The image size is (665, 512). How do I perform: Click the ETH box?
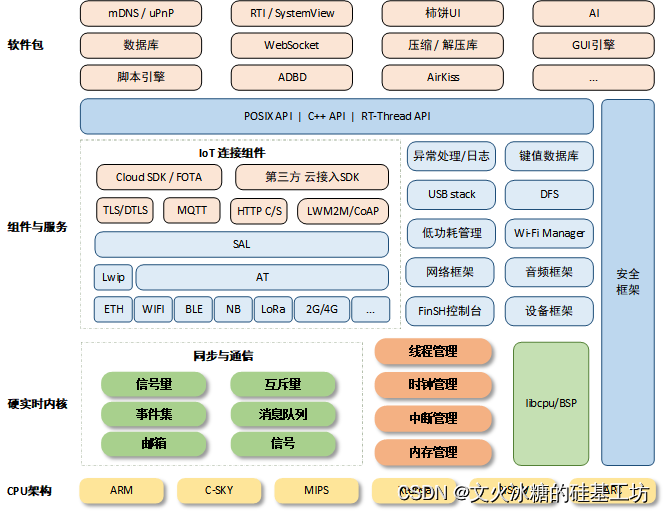click(113, 310)
